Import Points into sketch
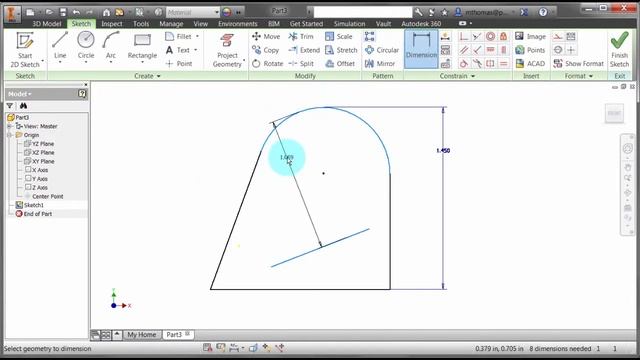 (x=530, y=50)
